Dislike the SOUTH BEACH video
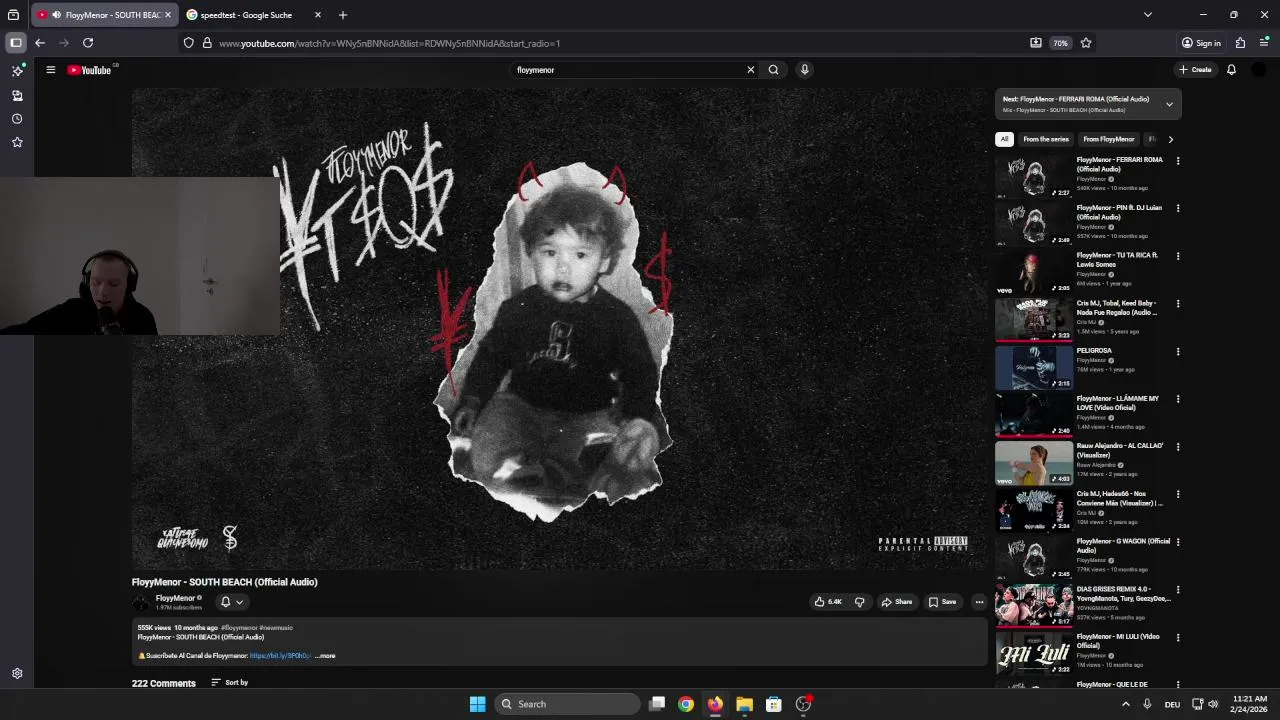Viewport: 1280px width, 720px height. (x=859, y=602)
